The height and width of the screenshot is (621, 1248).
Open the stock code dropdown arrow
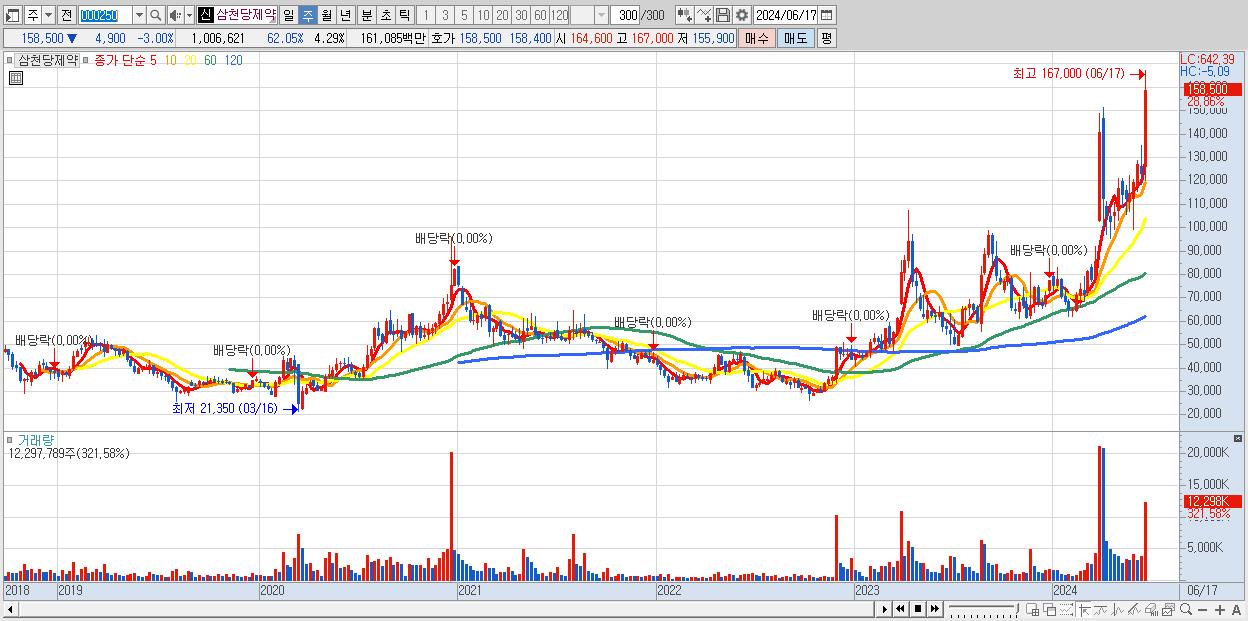139,16
